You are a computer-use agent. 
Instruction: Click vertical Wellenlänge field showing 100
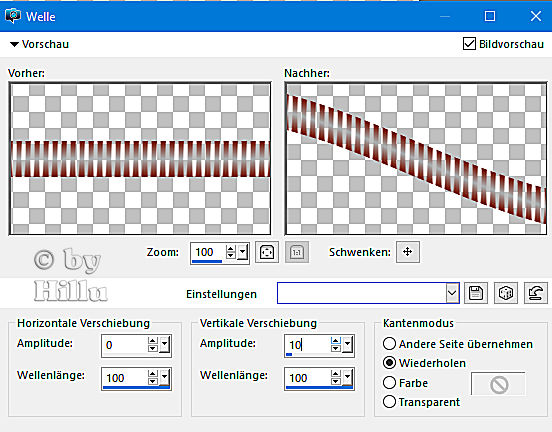308,378
